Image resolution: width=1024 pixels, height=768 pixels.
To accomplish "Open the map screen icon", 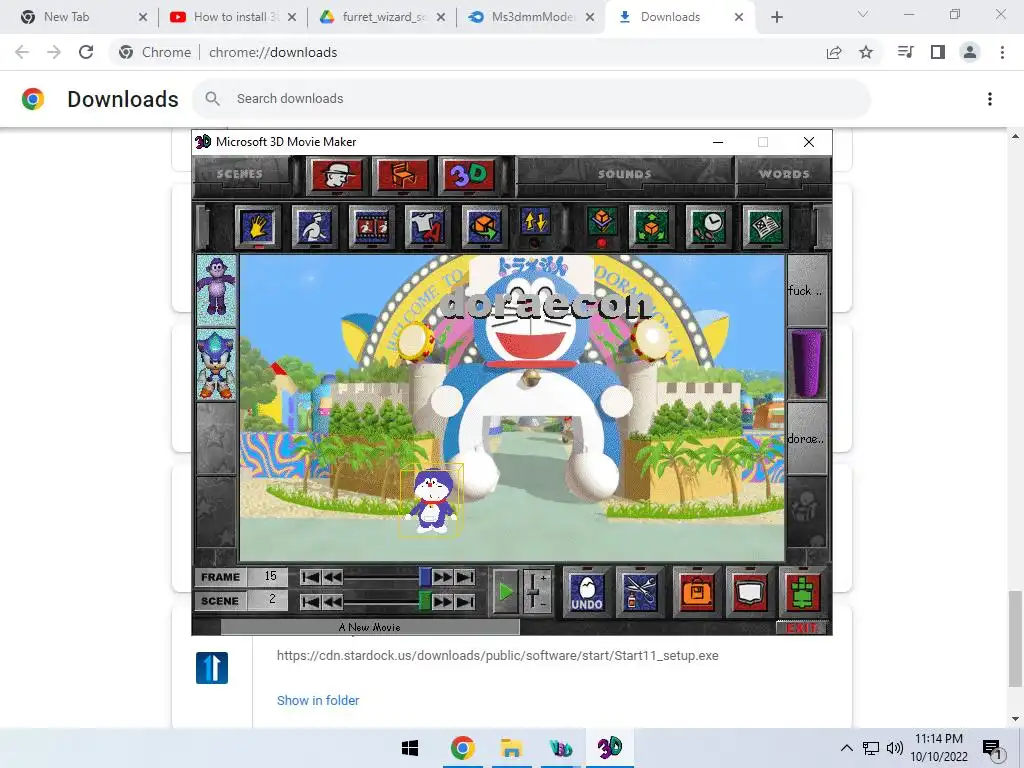I will (750, 592).
